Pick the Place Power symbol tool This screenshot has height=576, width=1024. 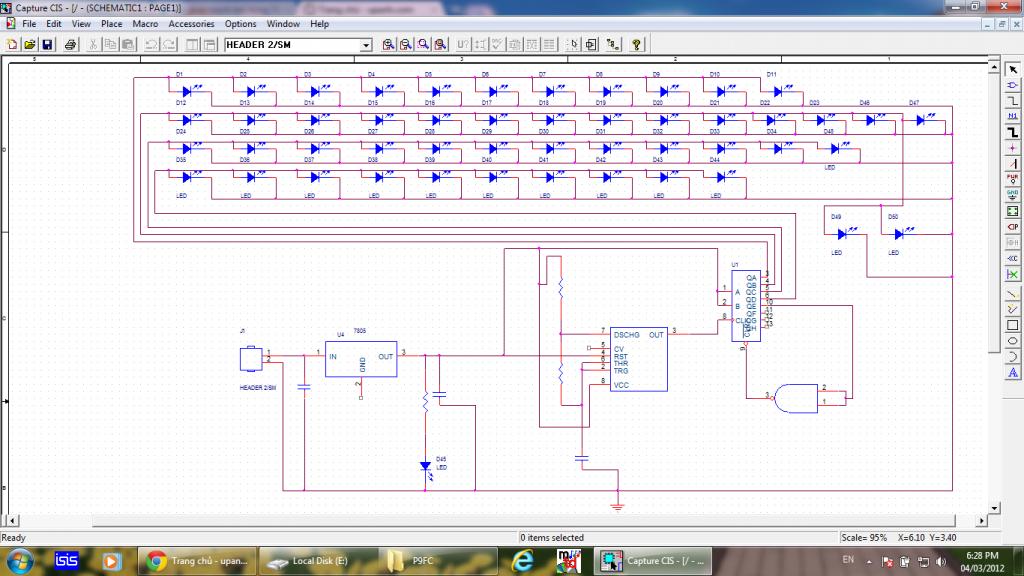point(1012,179)
